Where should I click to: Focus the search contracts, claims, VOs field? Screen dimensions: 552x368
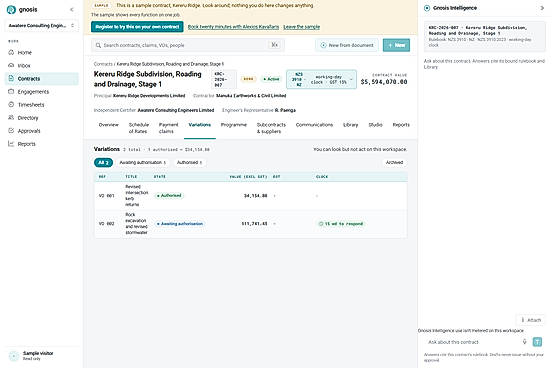click(188, 45)
